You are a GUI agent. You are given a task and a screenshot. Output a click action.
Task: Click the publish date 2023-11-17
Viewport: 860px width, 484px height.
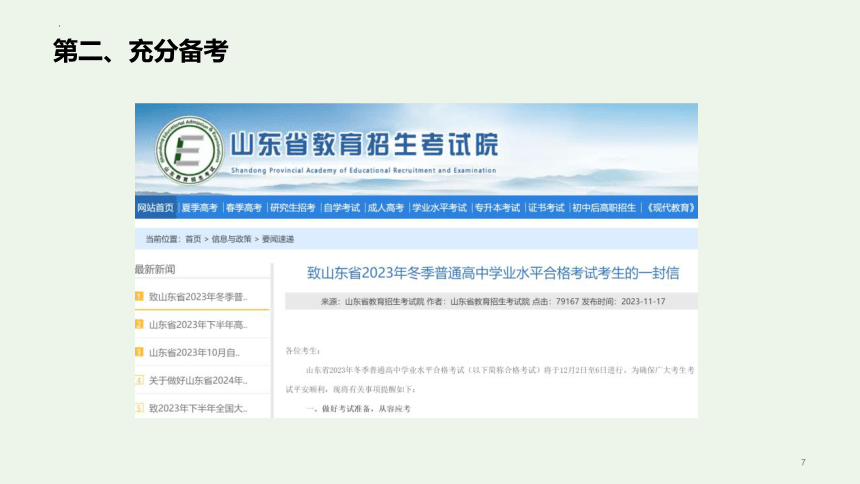643,301
